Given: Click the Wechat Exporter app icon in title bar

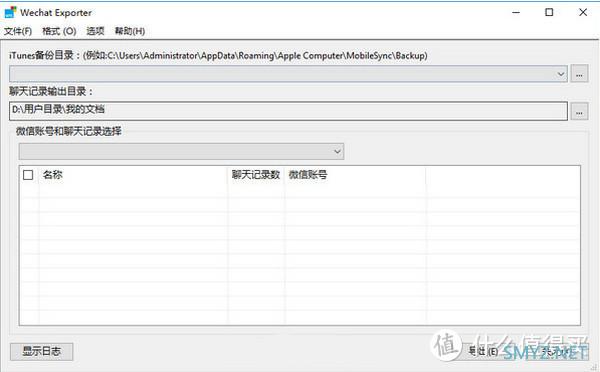Looking at the screenshot, I should [x=10, y=12].
